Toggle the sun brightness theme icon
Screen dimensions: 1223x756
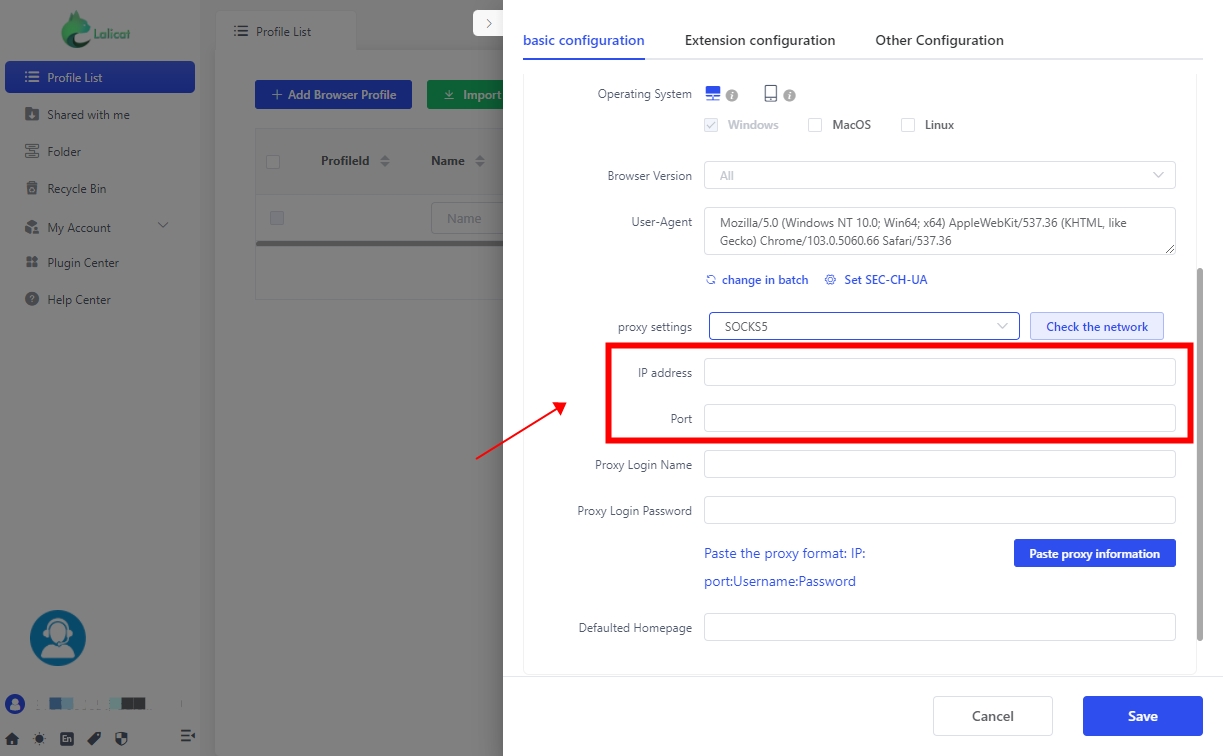pyautogui.click(x=39, y=739)
